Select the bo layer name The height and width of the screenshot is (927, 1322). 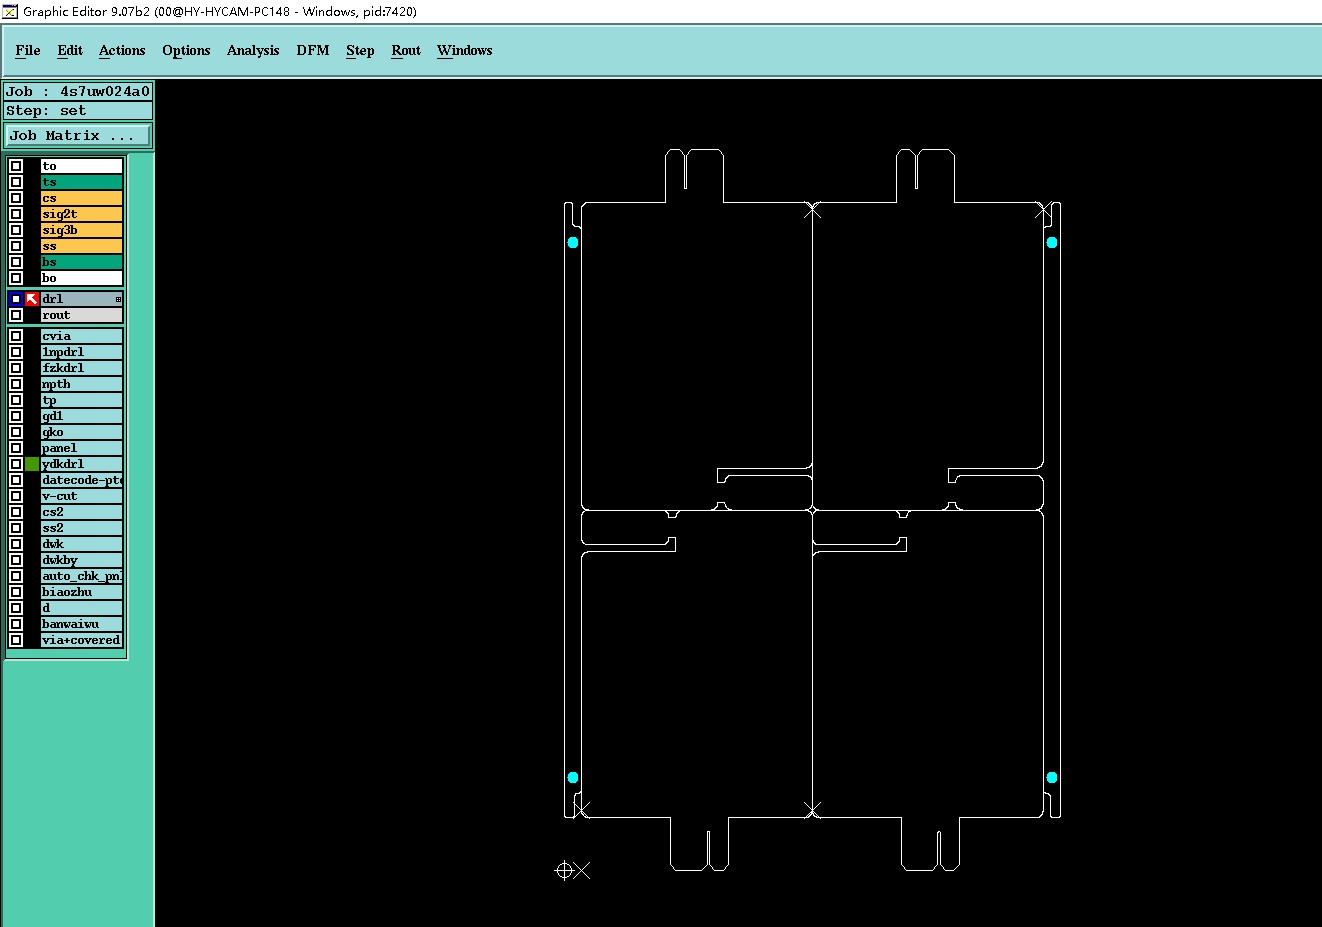click(x=82, y=278)
